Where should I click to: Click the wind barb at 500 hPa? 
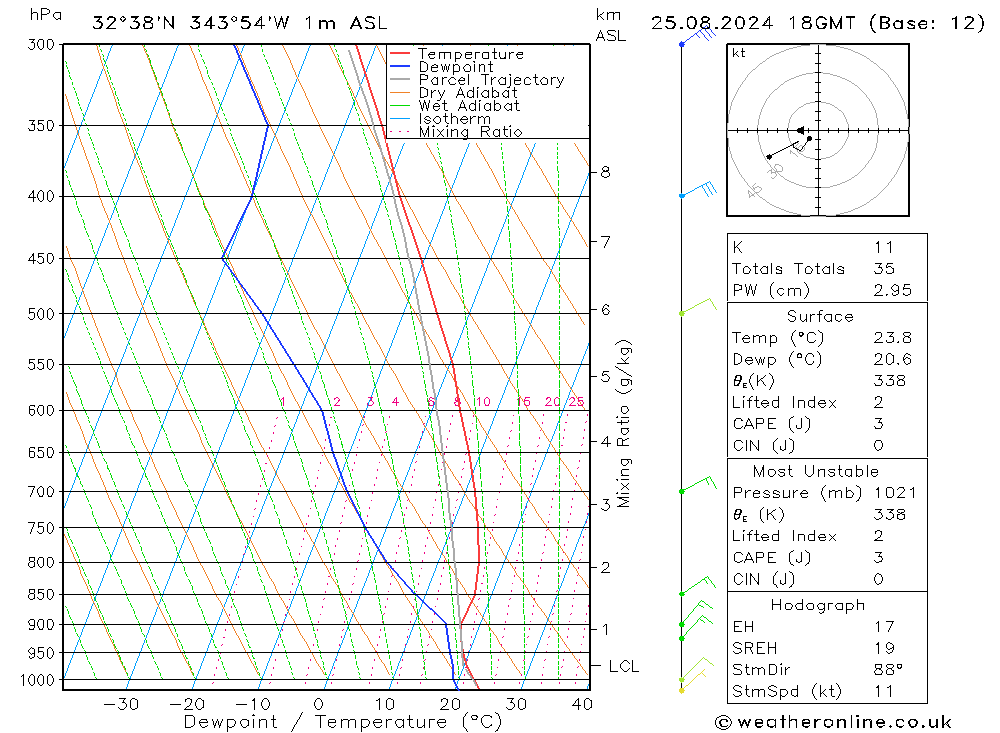coord(698,306)
